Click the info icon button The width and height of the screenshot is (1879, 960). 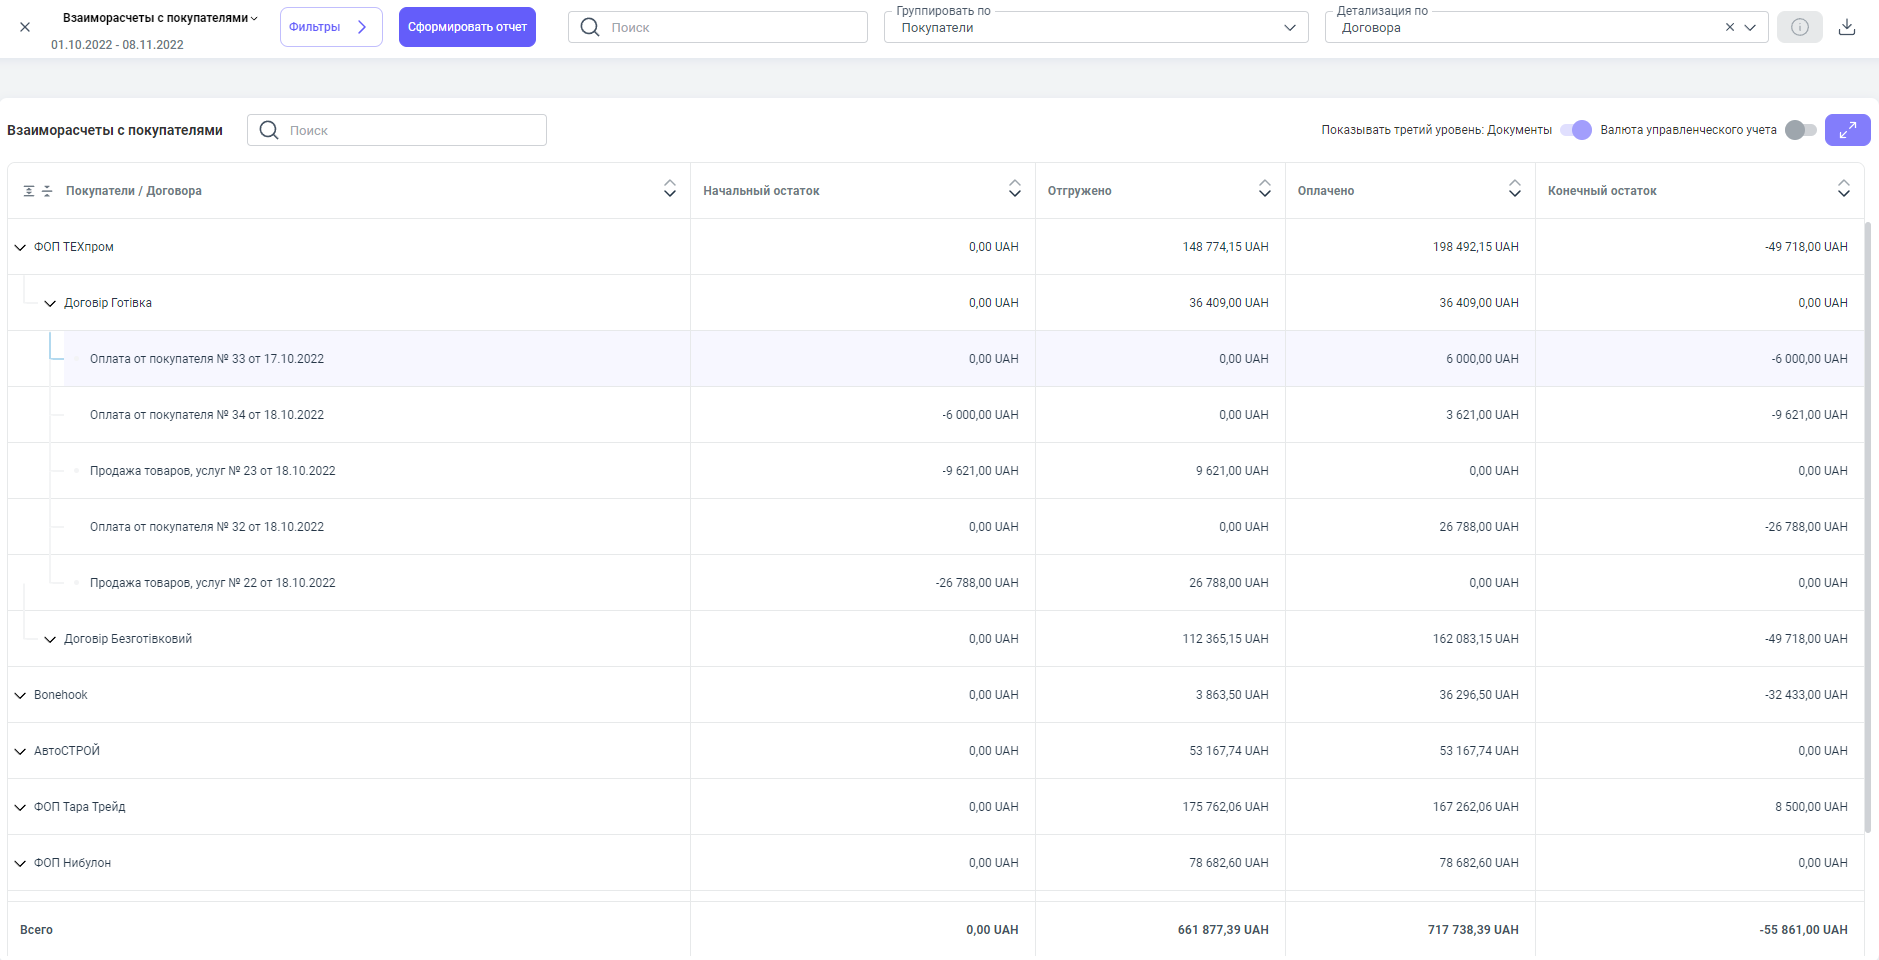click(1799, 27)
